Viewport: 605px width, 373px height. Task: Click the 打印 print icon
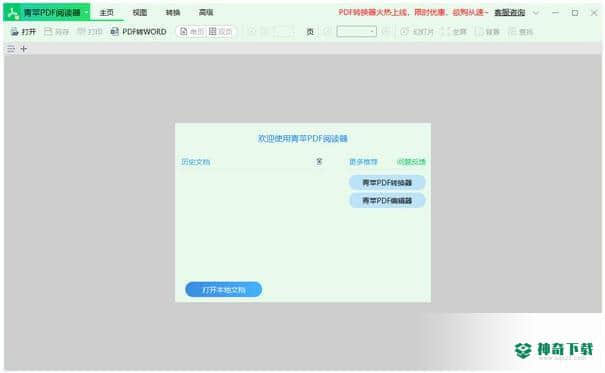pyautogui.click(x=81, y=32)
